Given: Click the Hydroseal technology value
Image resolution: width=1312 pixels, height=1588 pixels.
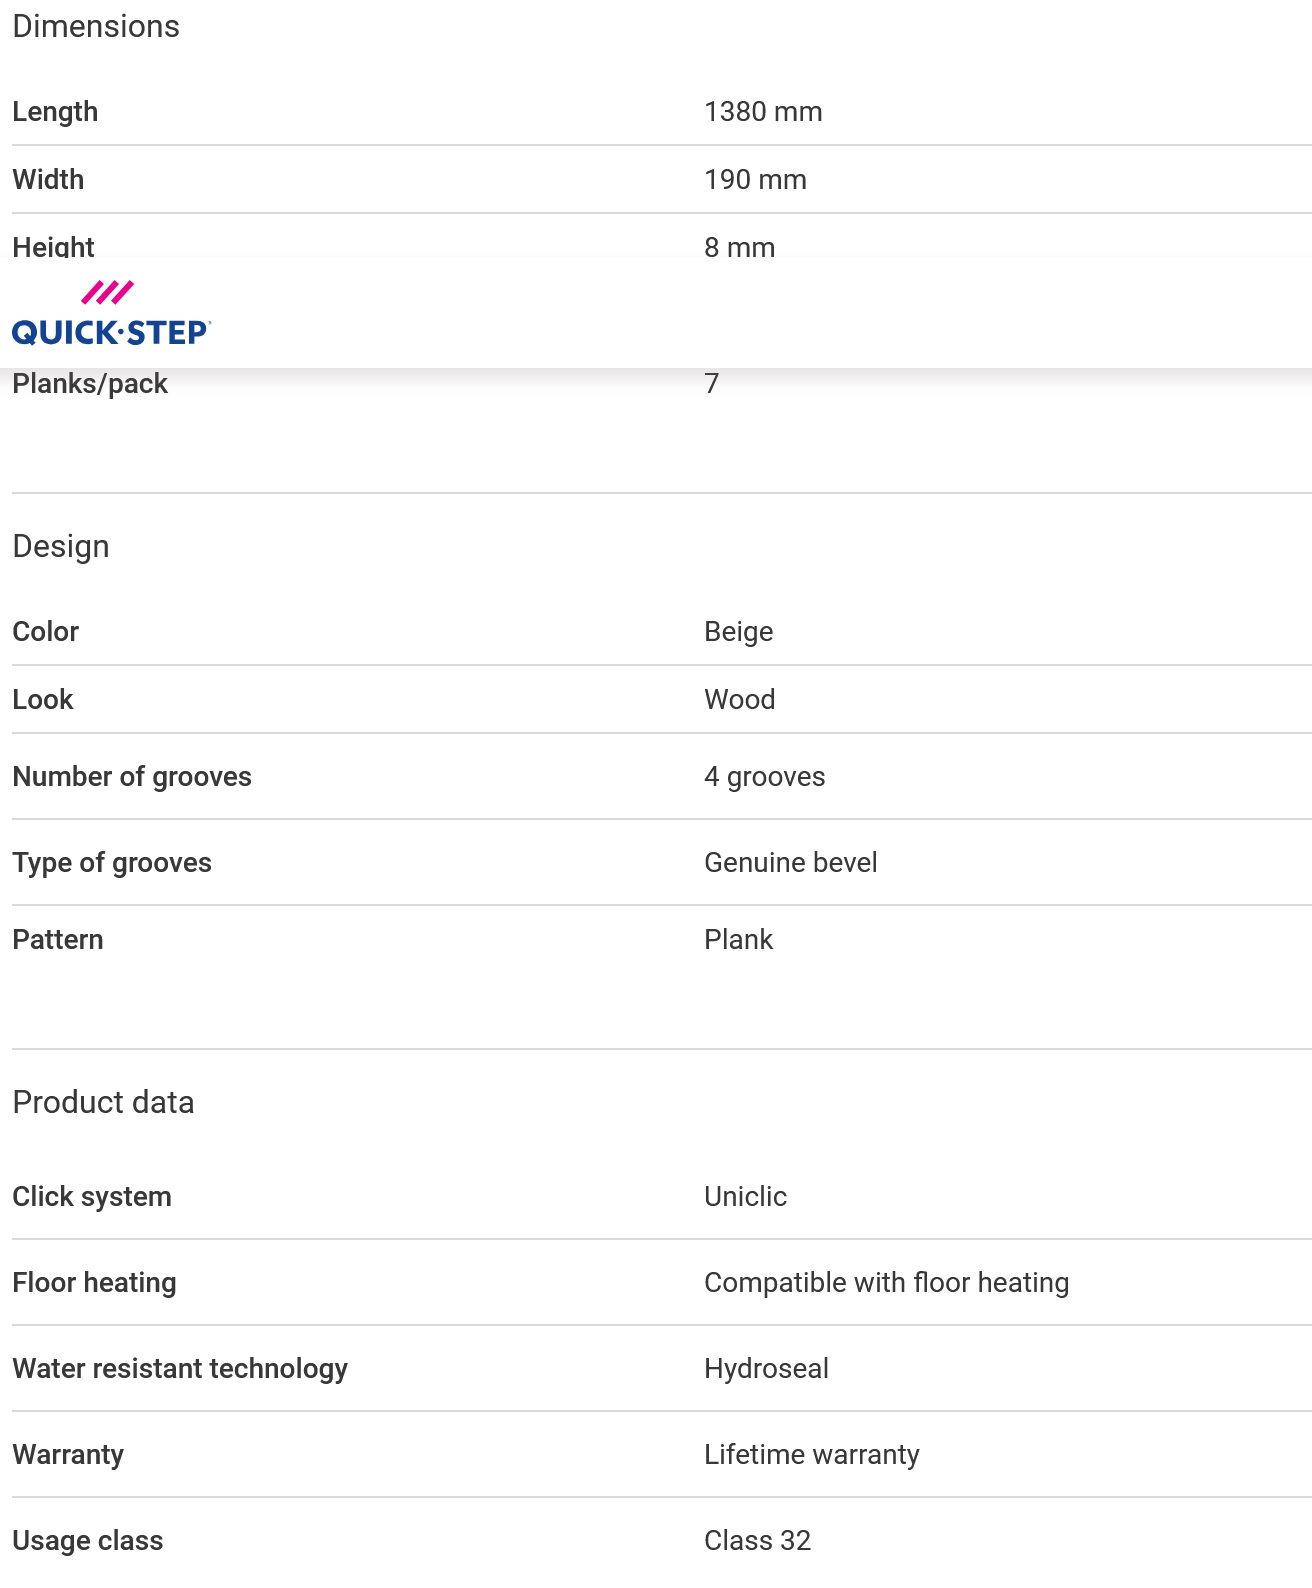Looking at the screenshot, I should click(766, 1368).
